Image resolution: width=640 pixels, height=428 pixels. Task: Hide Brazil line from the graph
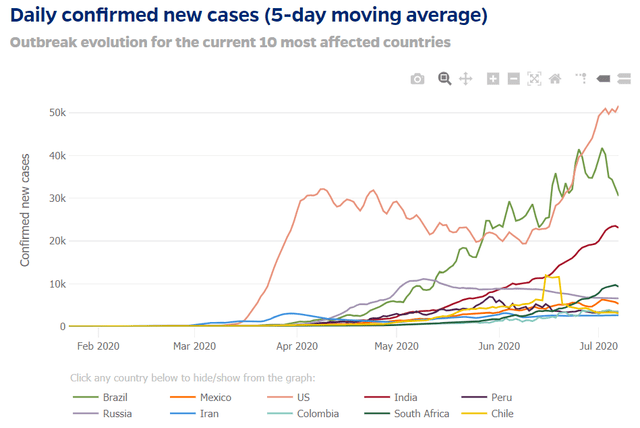pos(100,397)
